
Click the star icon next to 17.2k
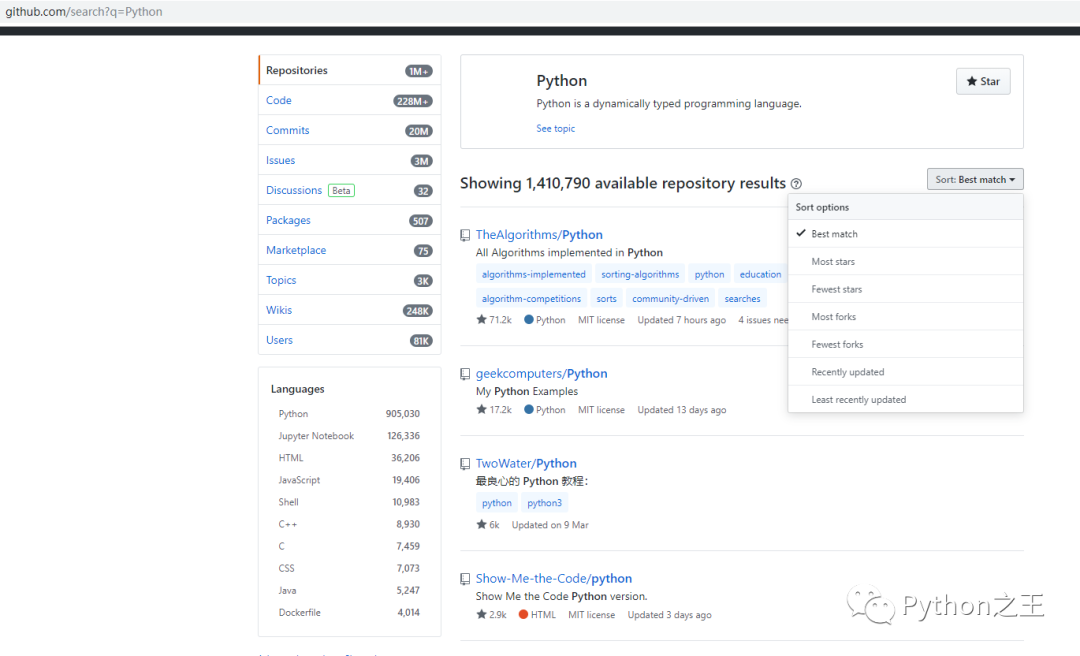click(x=481, y=409)
